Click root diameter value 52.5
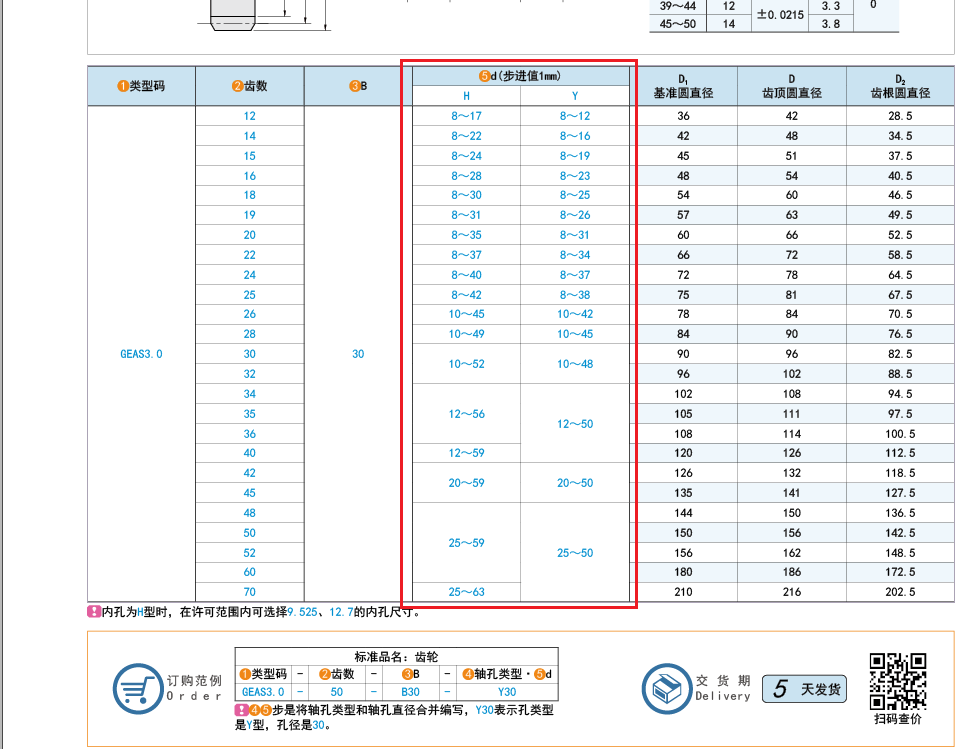The width and height of the screenshot is (975, 749). tap(900, 235)
